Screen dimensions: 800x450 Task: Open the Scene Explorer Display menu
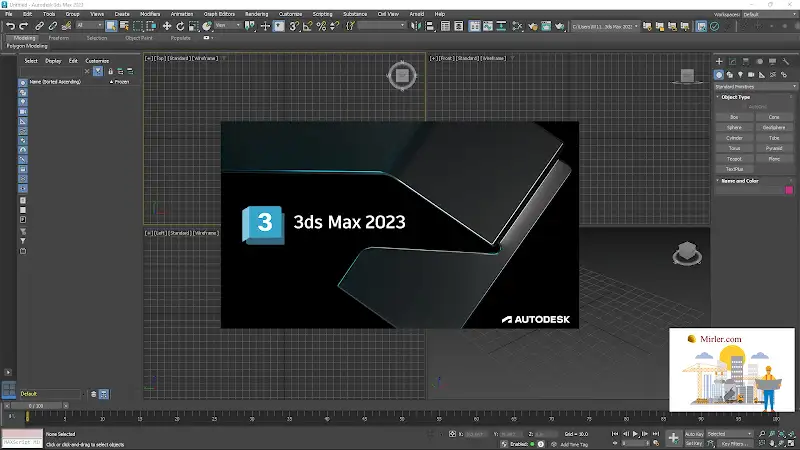[53, 61]
